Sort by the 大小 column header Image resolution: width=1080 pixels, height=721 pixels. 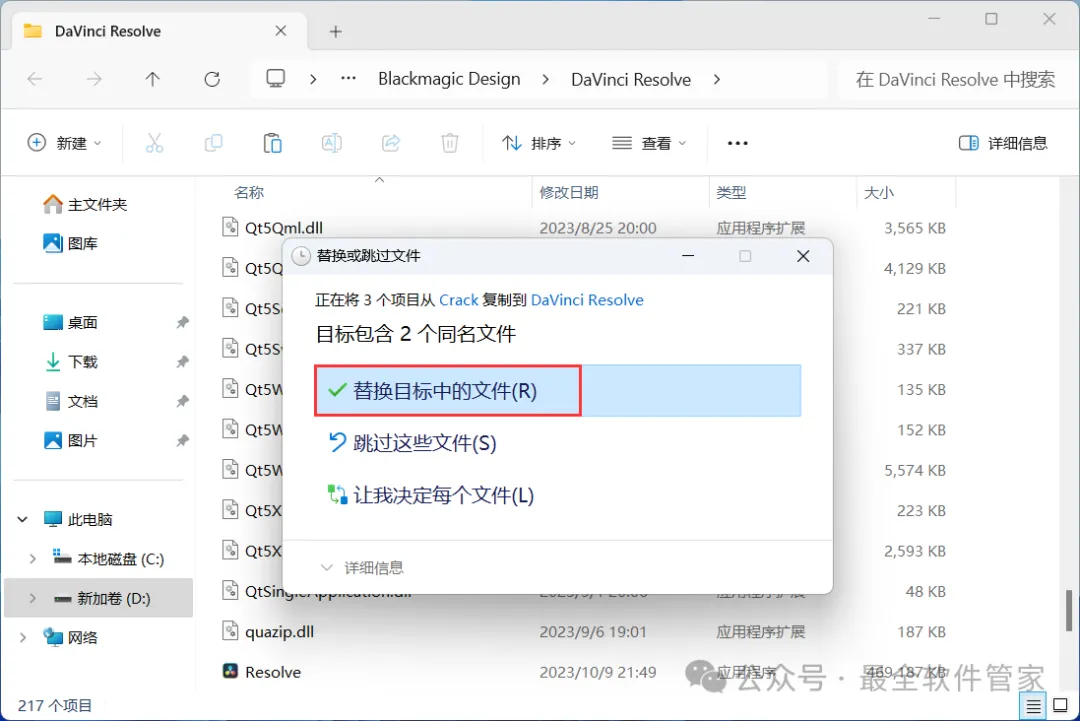click(879, 193)
